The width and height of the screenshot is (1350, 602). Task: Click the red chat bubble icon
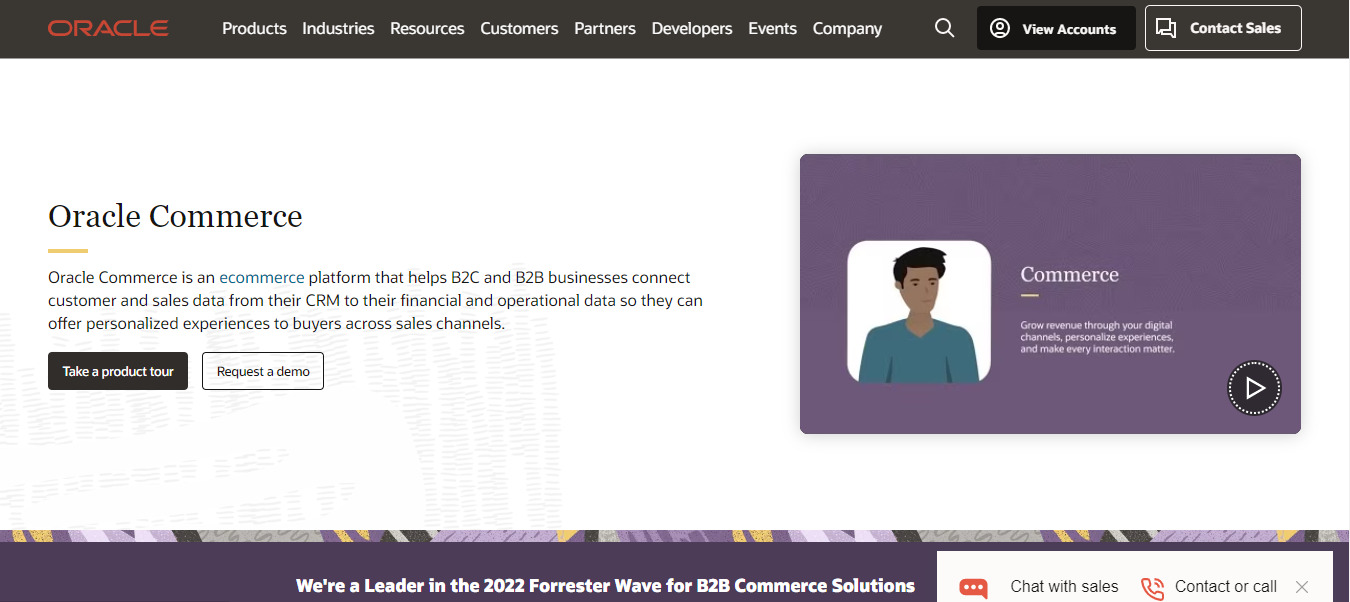[x=973, y=587]
